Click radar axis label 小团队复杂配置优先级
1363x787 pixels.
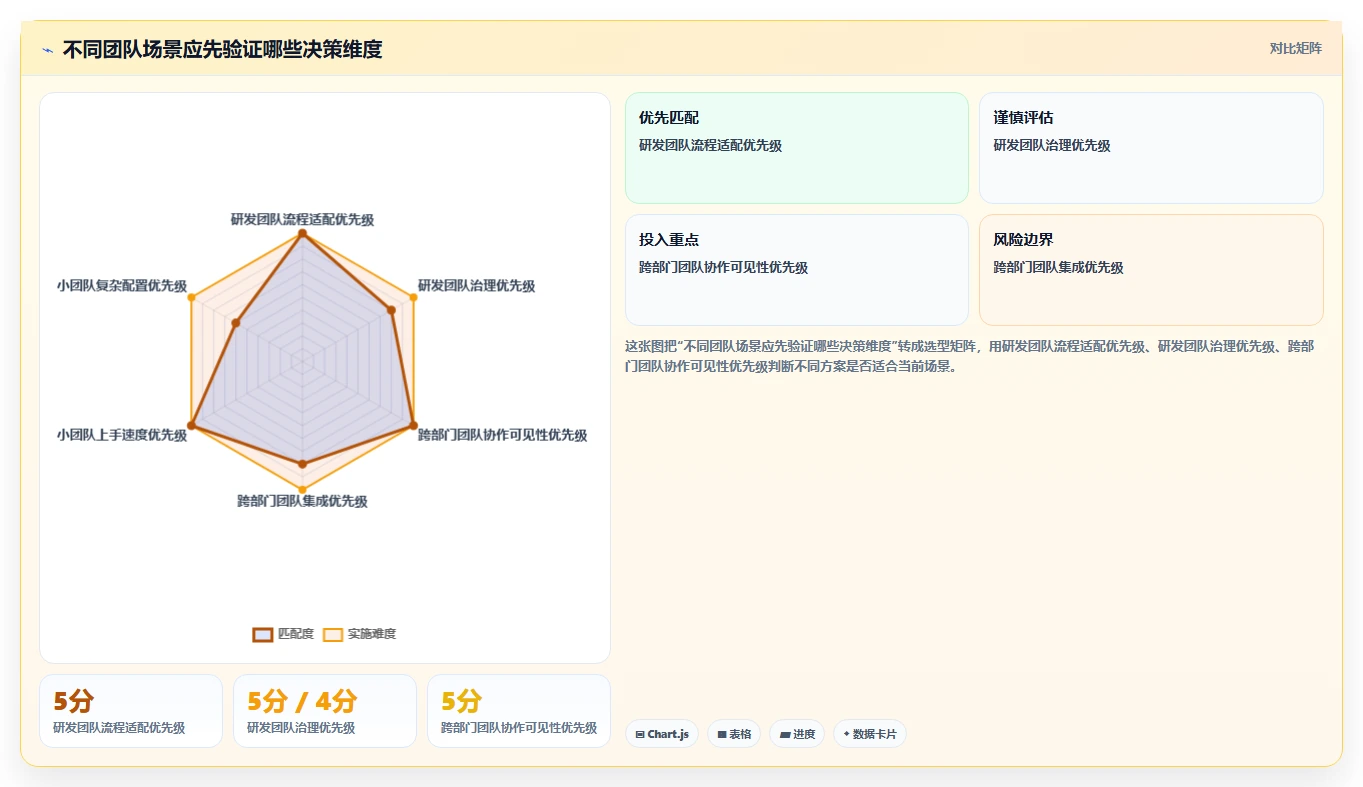click(x=122, y=286)
